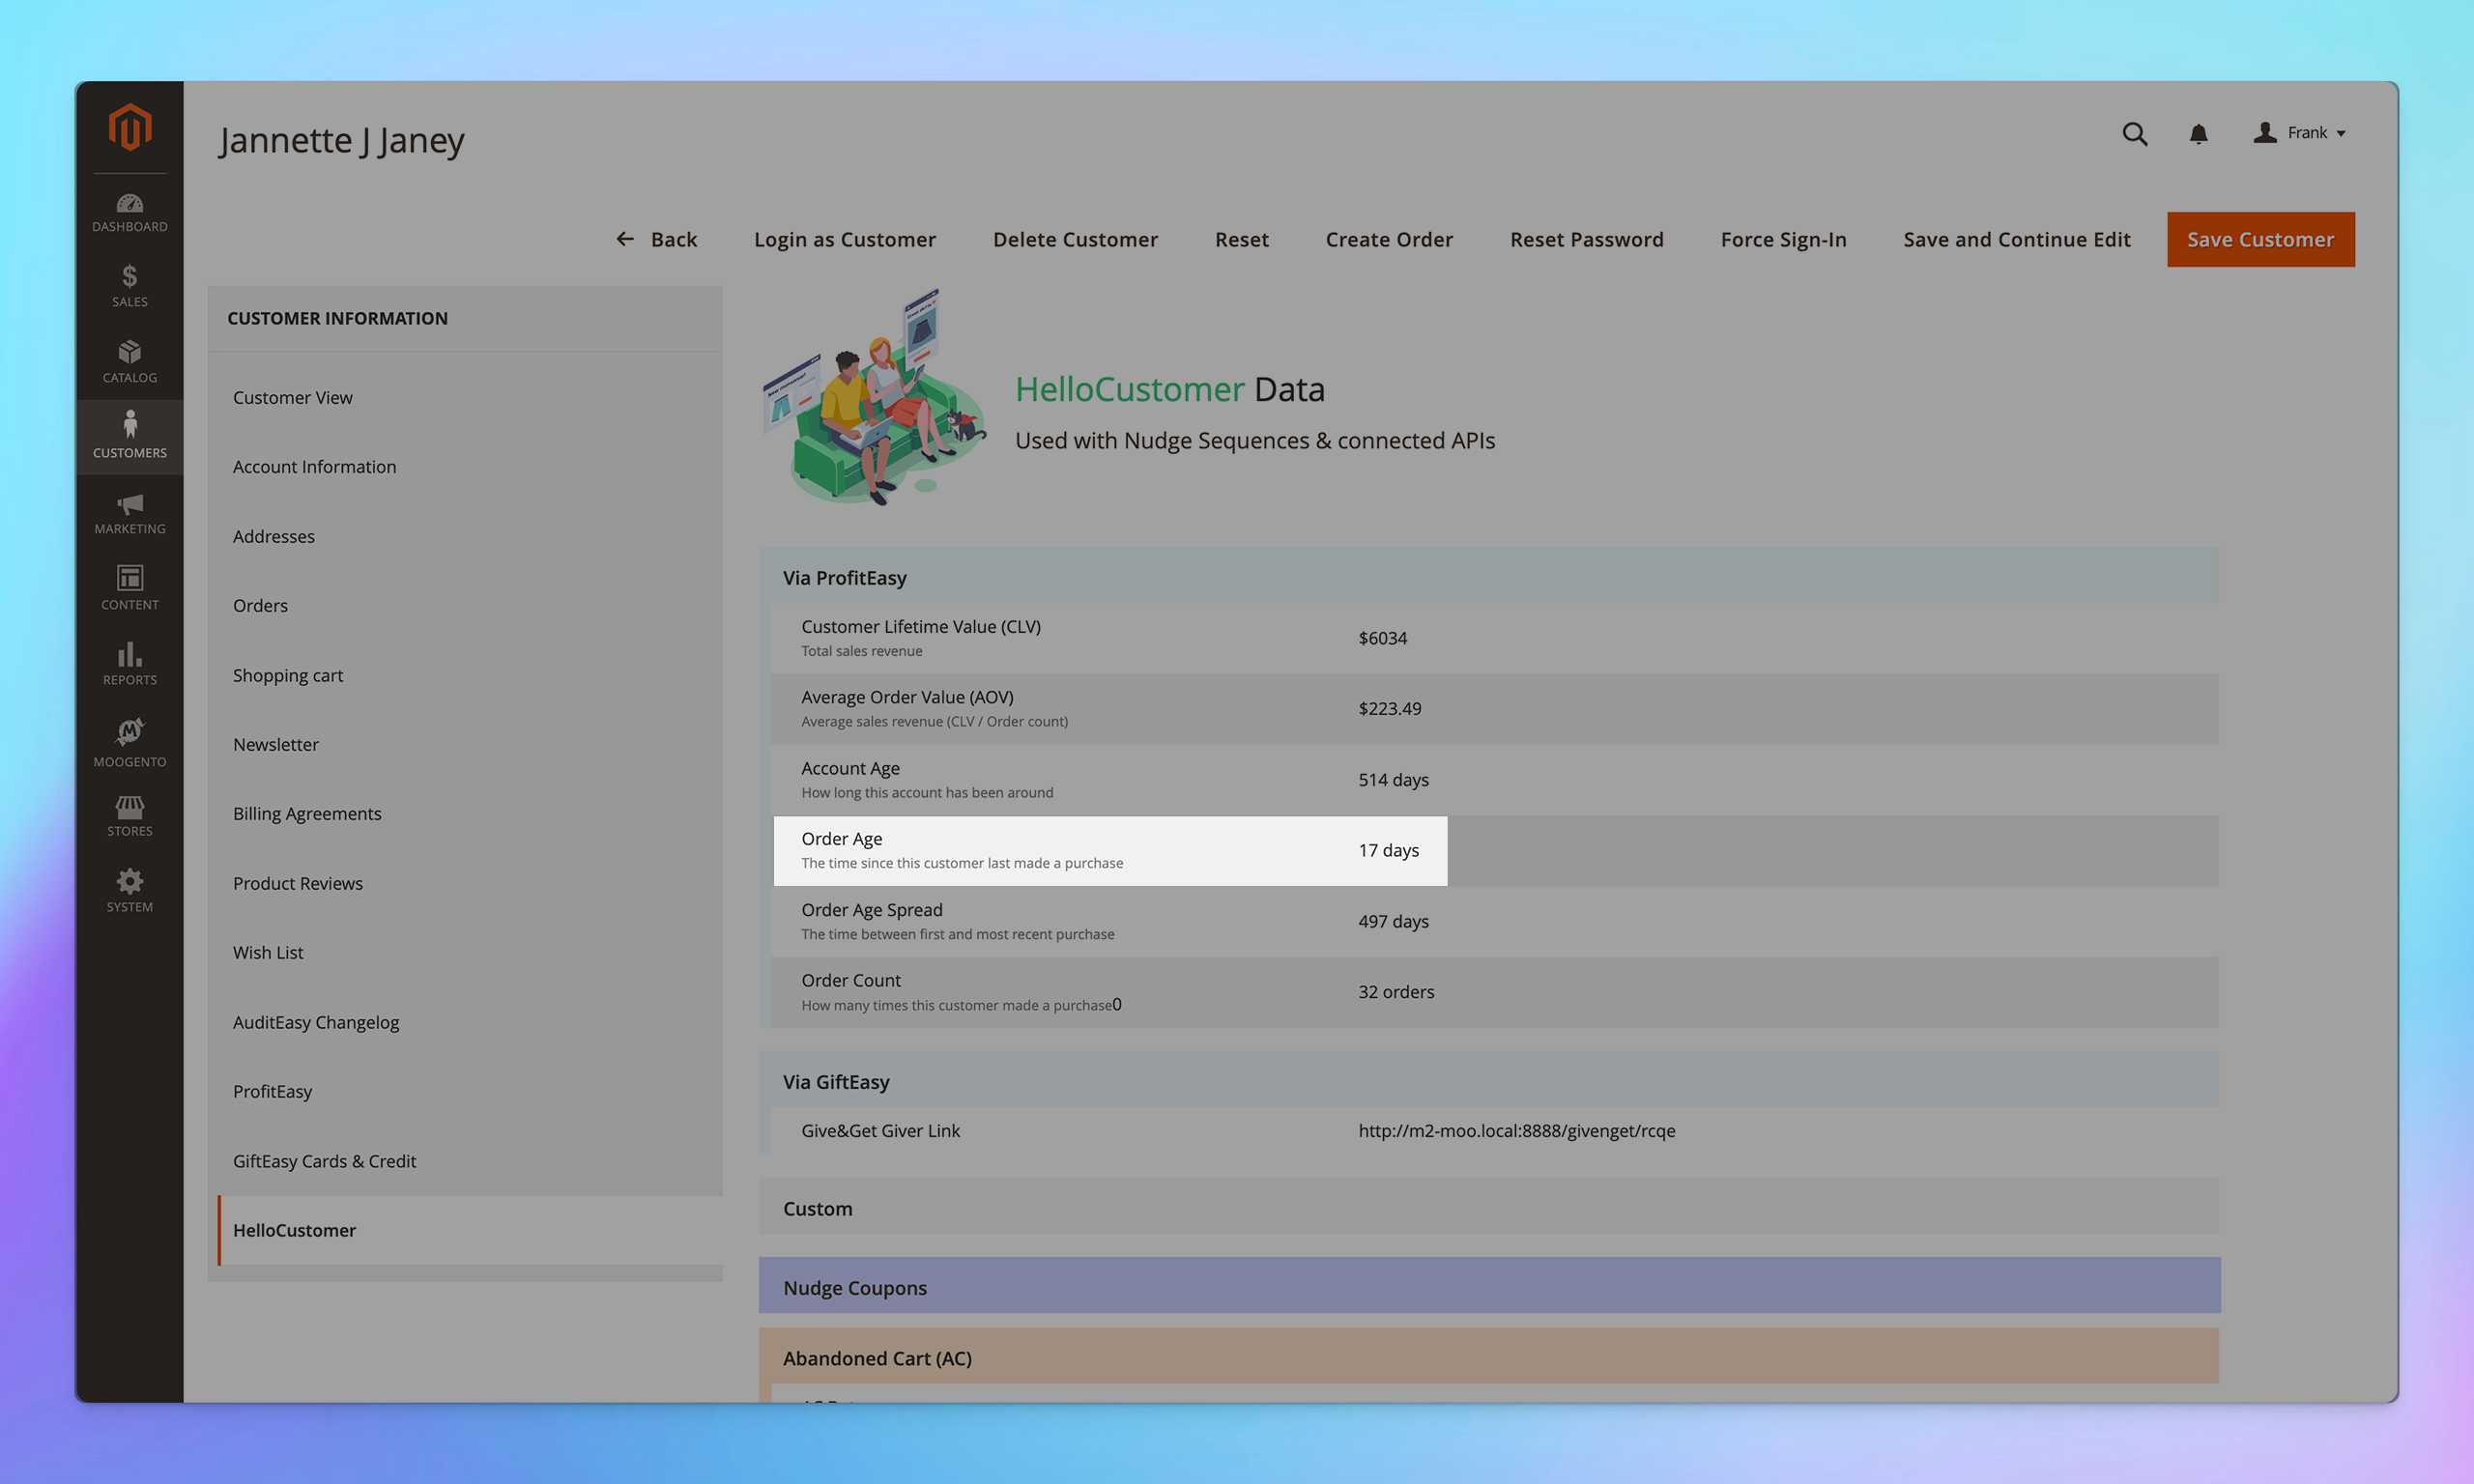Click the Back navigation arrow
The height and width of the screenshot is (1484, 2474).
pos(625,237)
